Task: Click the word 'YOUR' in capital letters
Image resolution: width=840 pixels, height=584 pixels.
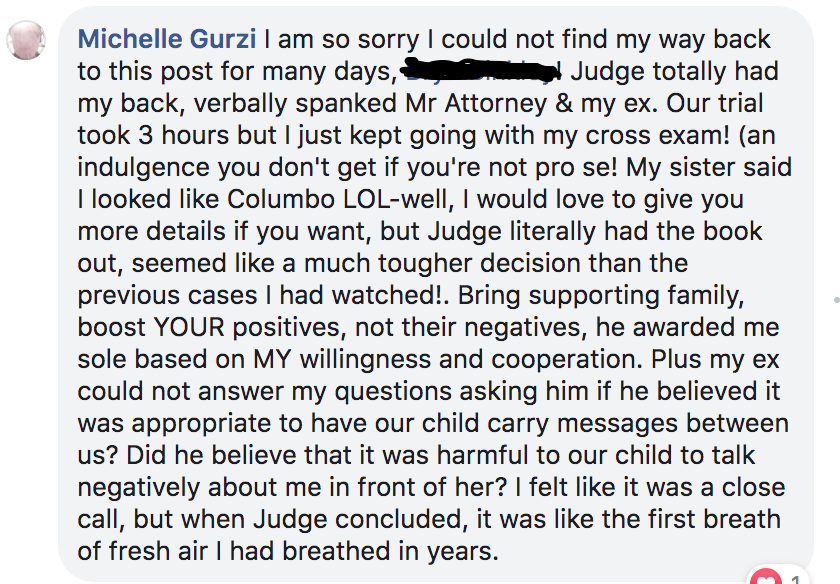Action: pos(189,327)
